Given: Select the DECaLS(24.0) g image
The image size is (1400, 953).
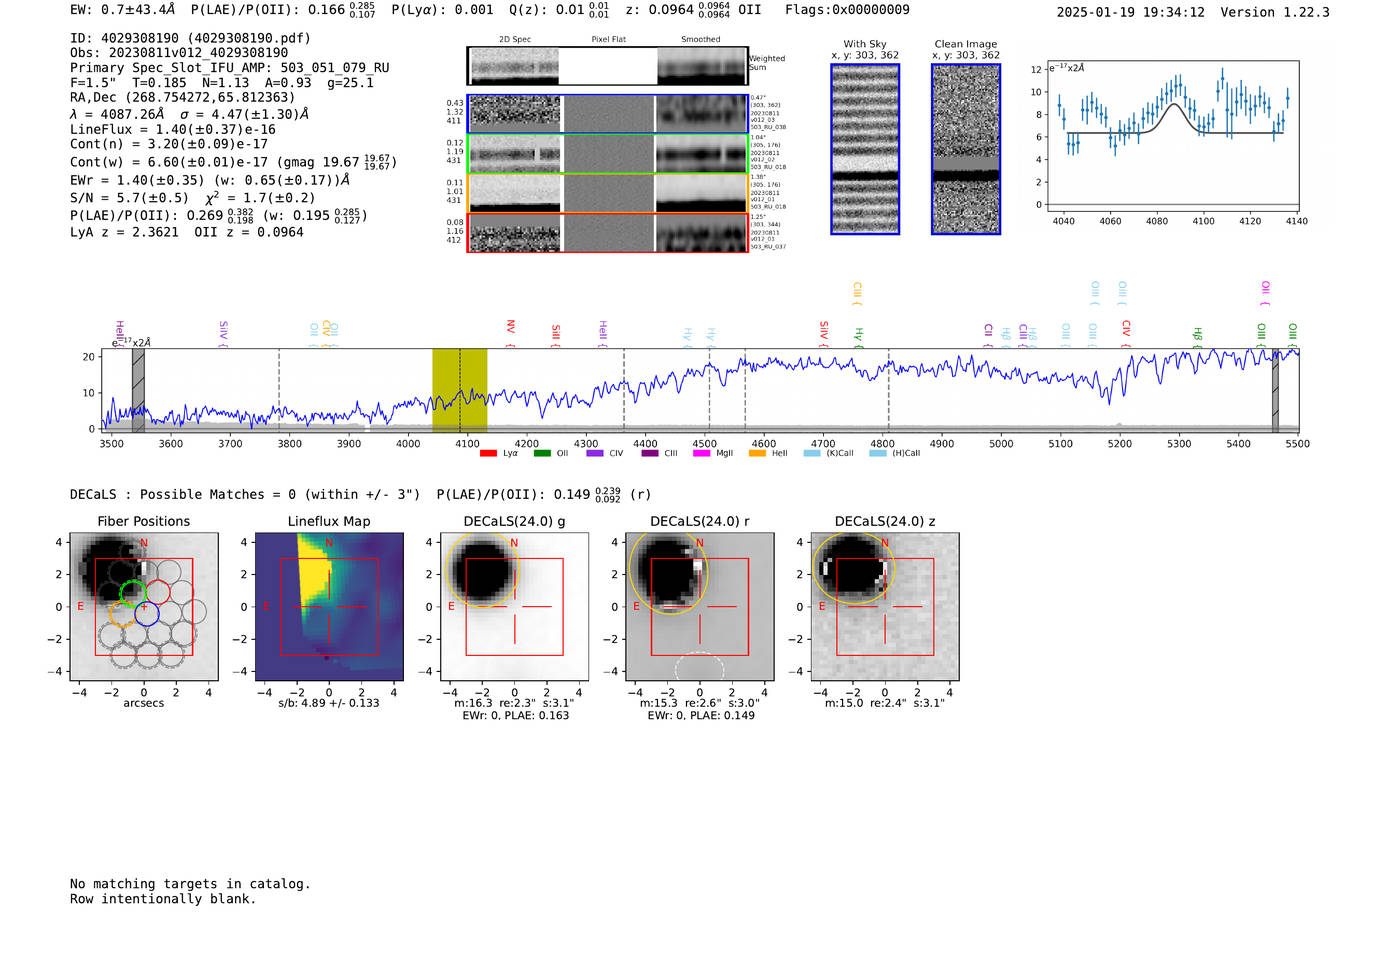Looking at the screenshot, I should tap(515, 606).
